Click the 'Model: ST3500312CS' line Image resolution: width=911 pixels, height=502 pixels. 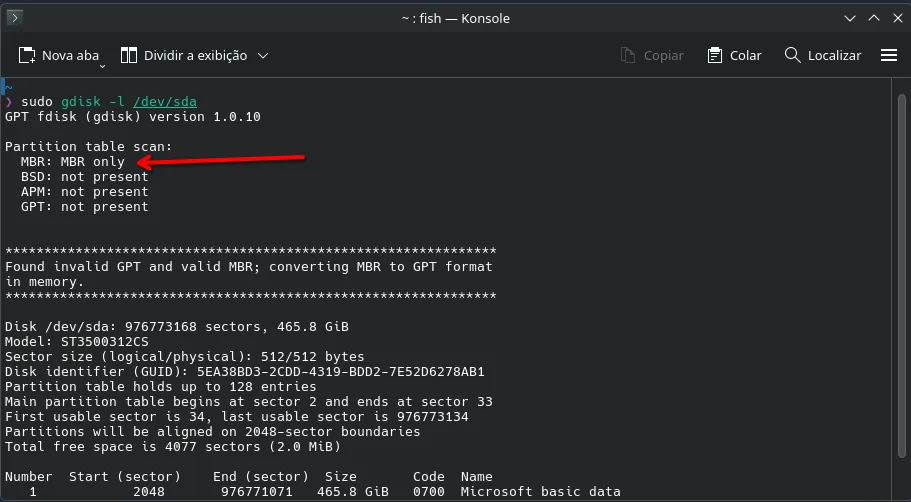click(77, 342)
